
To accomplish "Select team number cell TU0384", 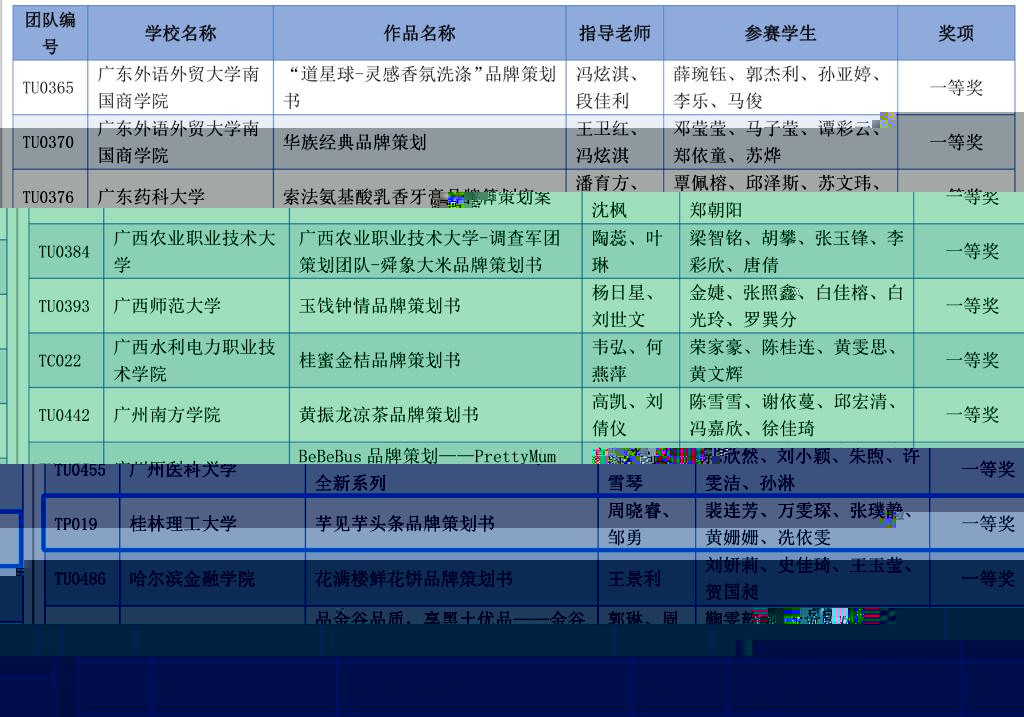I will coord(66,251).
